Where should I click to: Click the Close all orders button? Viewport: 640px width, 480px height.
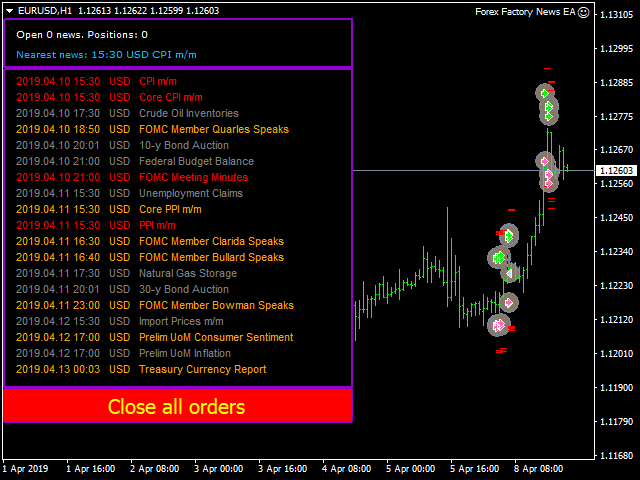coord(178,406)
